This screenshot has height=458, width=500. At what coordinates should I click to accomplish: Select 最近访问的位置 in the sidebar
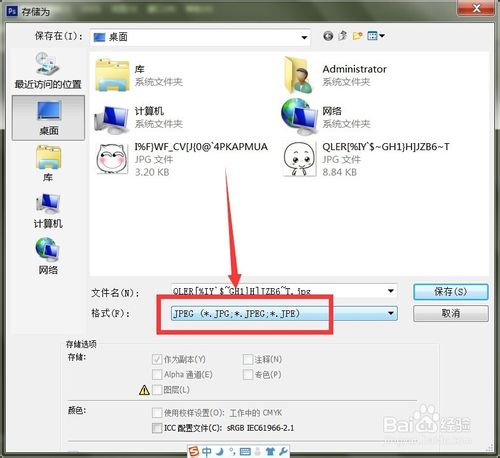pyautogui.click(x=48, y=70)
